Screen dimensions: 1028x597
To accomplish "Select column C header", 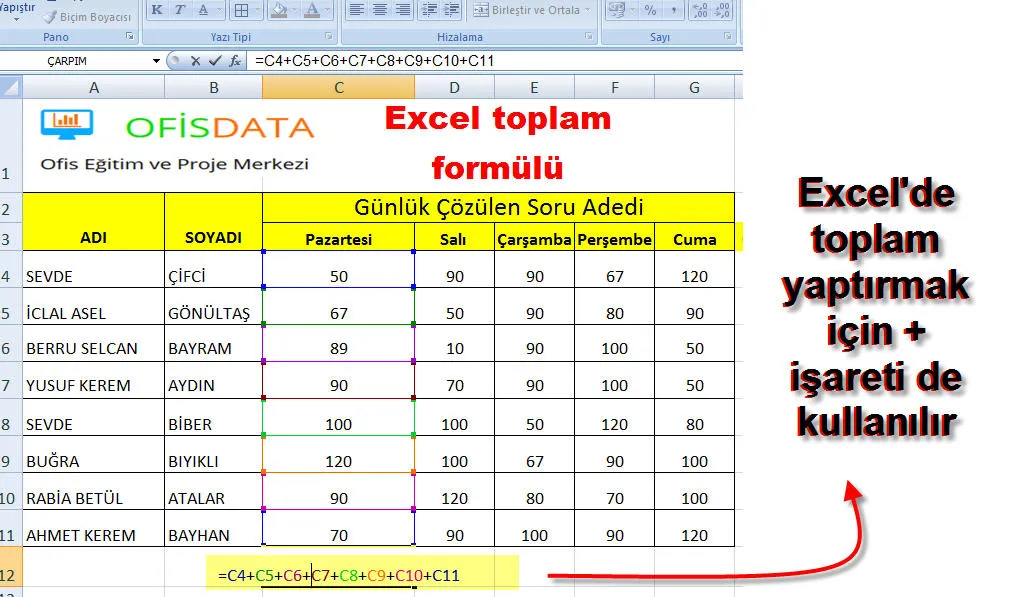I will 338,88.
